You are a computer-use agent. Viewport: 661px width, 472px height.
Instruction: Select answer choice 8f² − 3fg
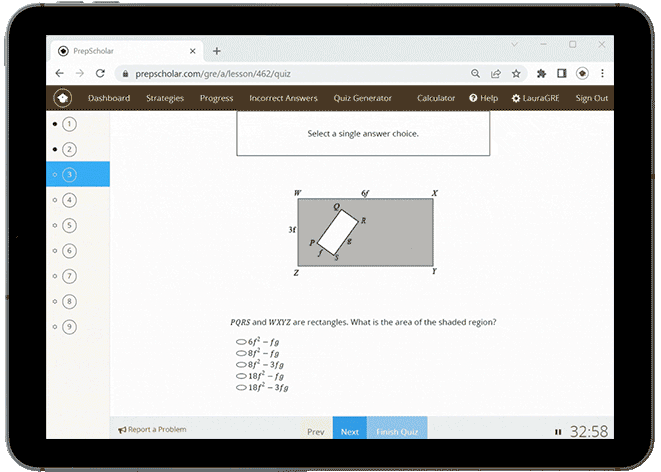click(x=241, y=364)
